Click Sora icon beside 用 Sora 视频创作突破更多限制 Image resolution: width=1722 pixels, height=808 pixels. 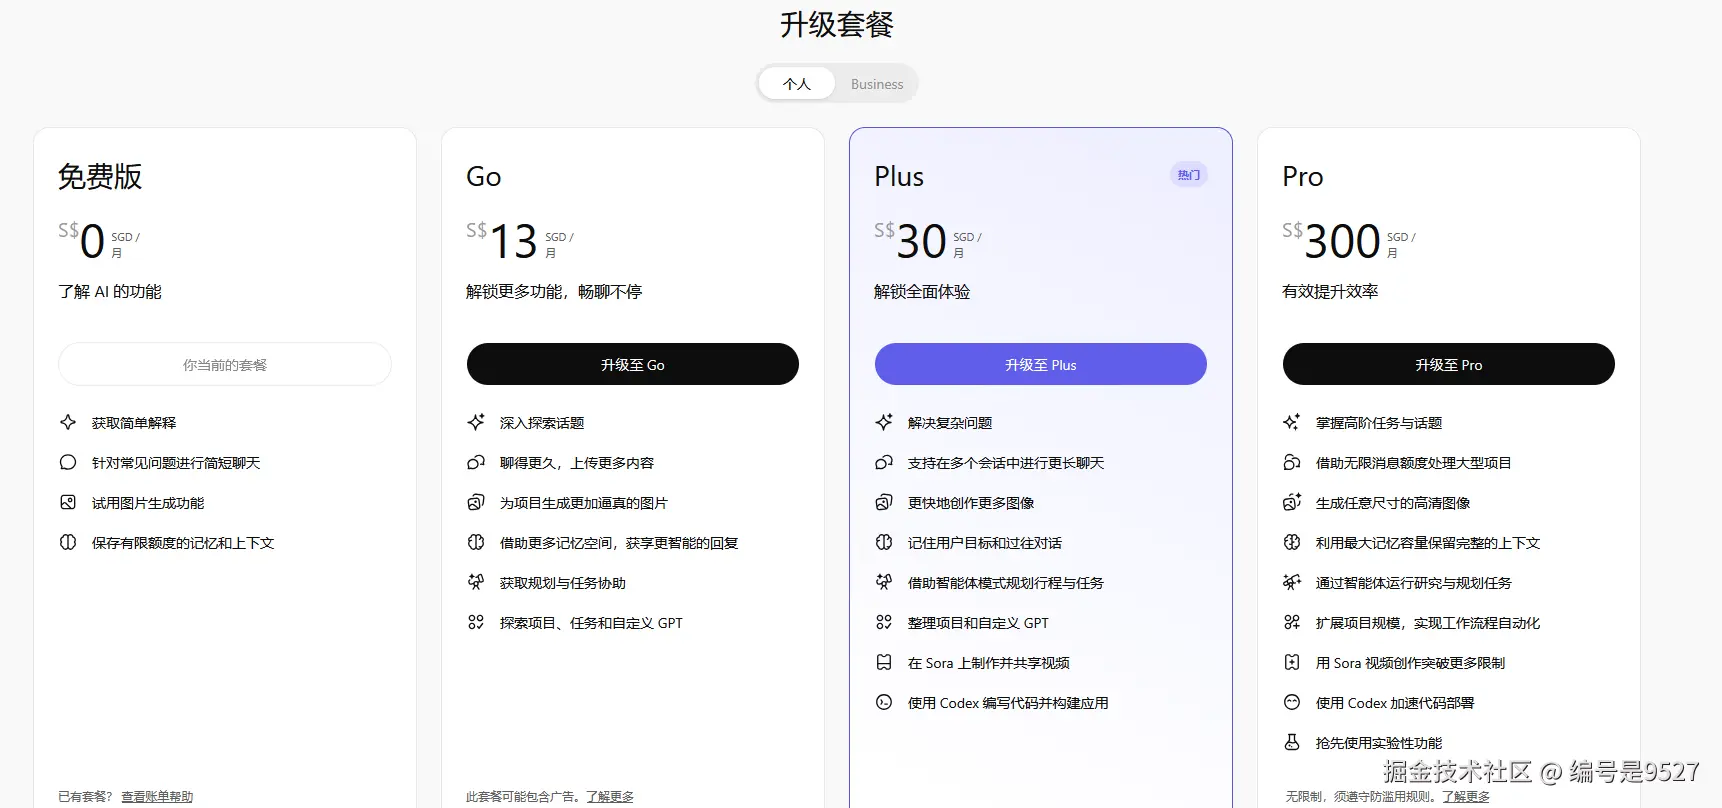tap(1292, 662)
